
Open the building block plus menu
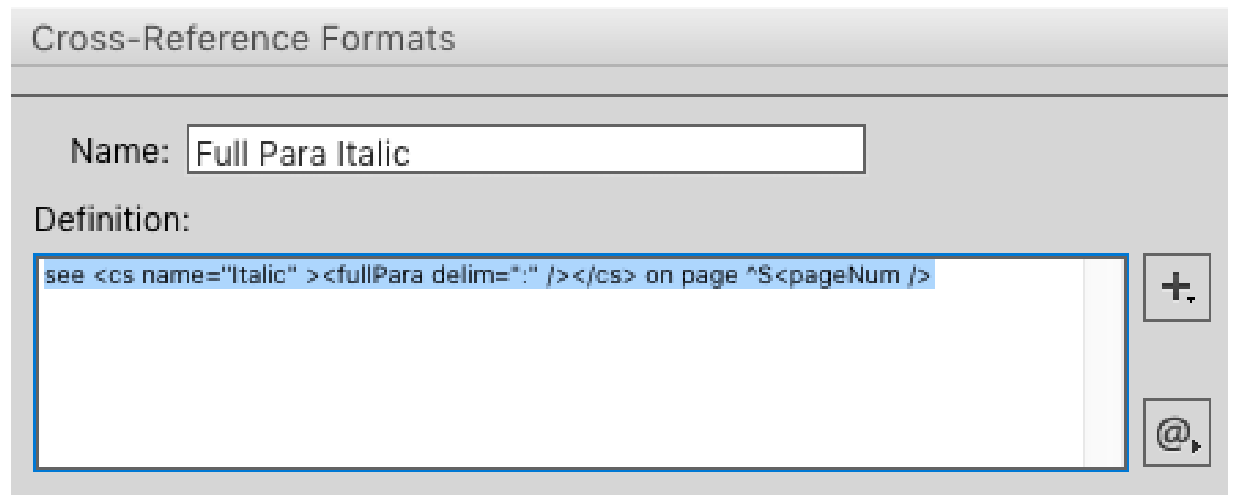tap(1176, 287)
